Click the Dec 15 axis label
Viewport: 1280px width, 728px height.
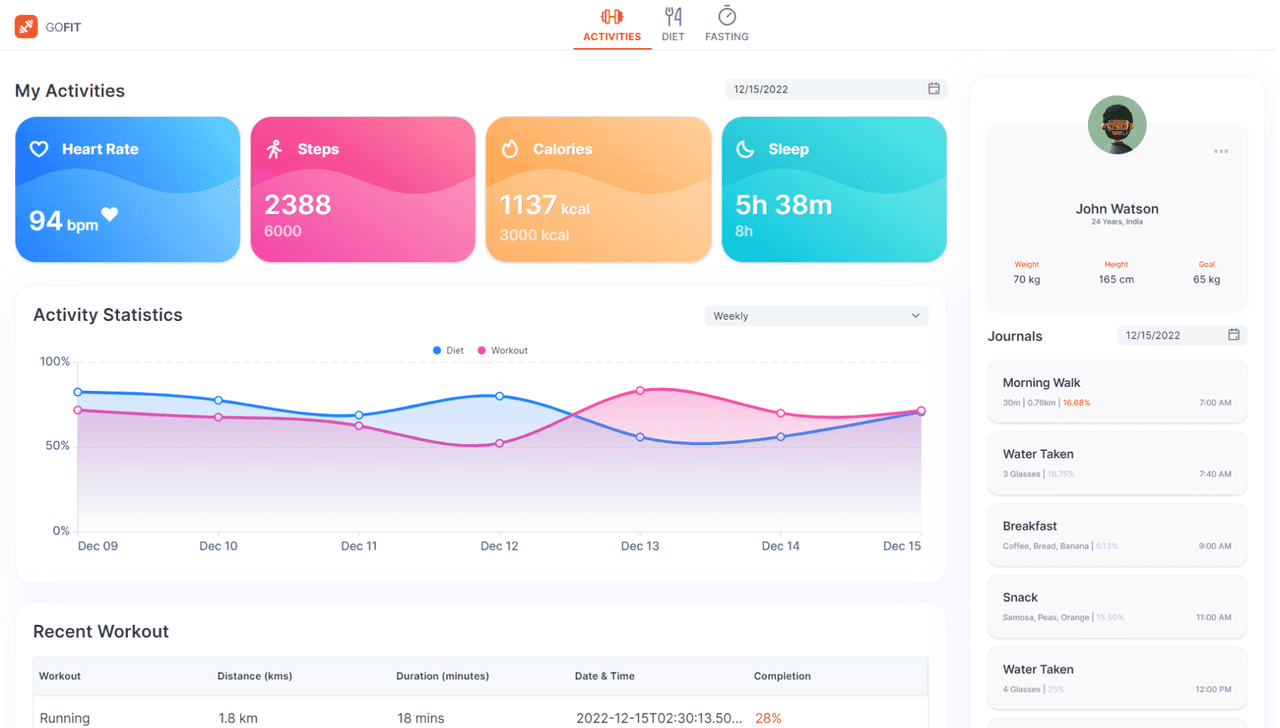[902, 546]
